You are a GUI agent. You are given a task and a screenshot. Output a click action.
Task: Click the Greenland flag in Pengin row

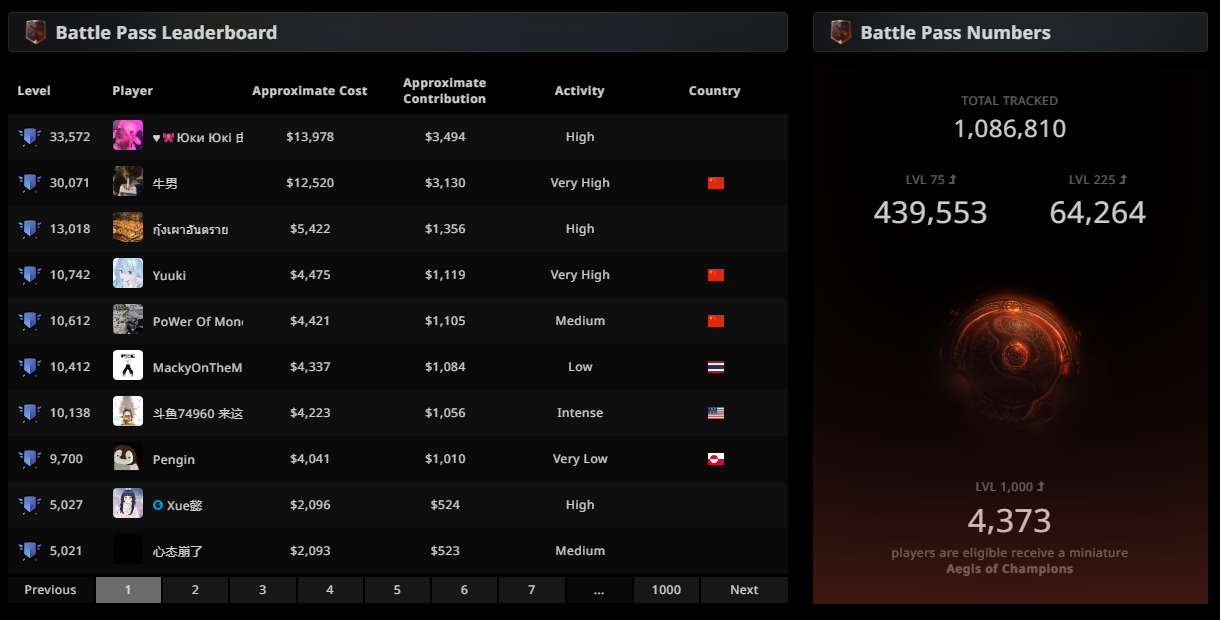click(715, 459)
